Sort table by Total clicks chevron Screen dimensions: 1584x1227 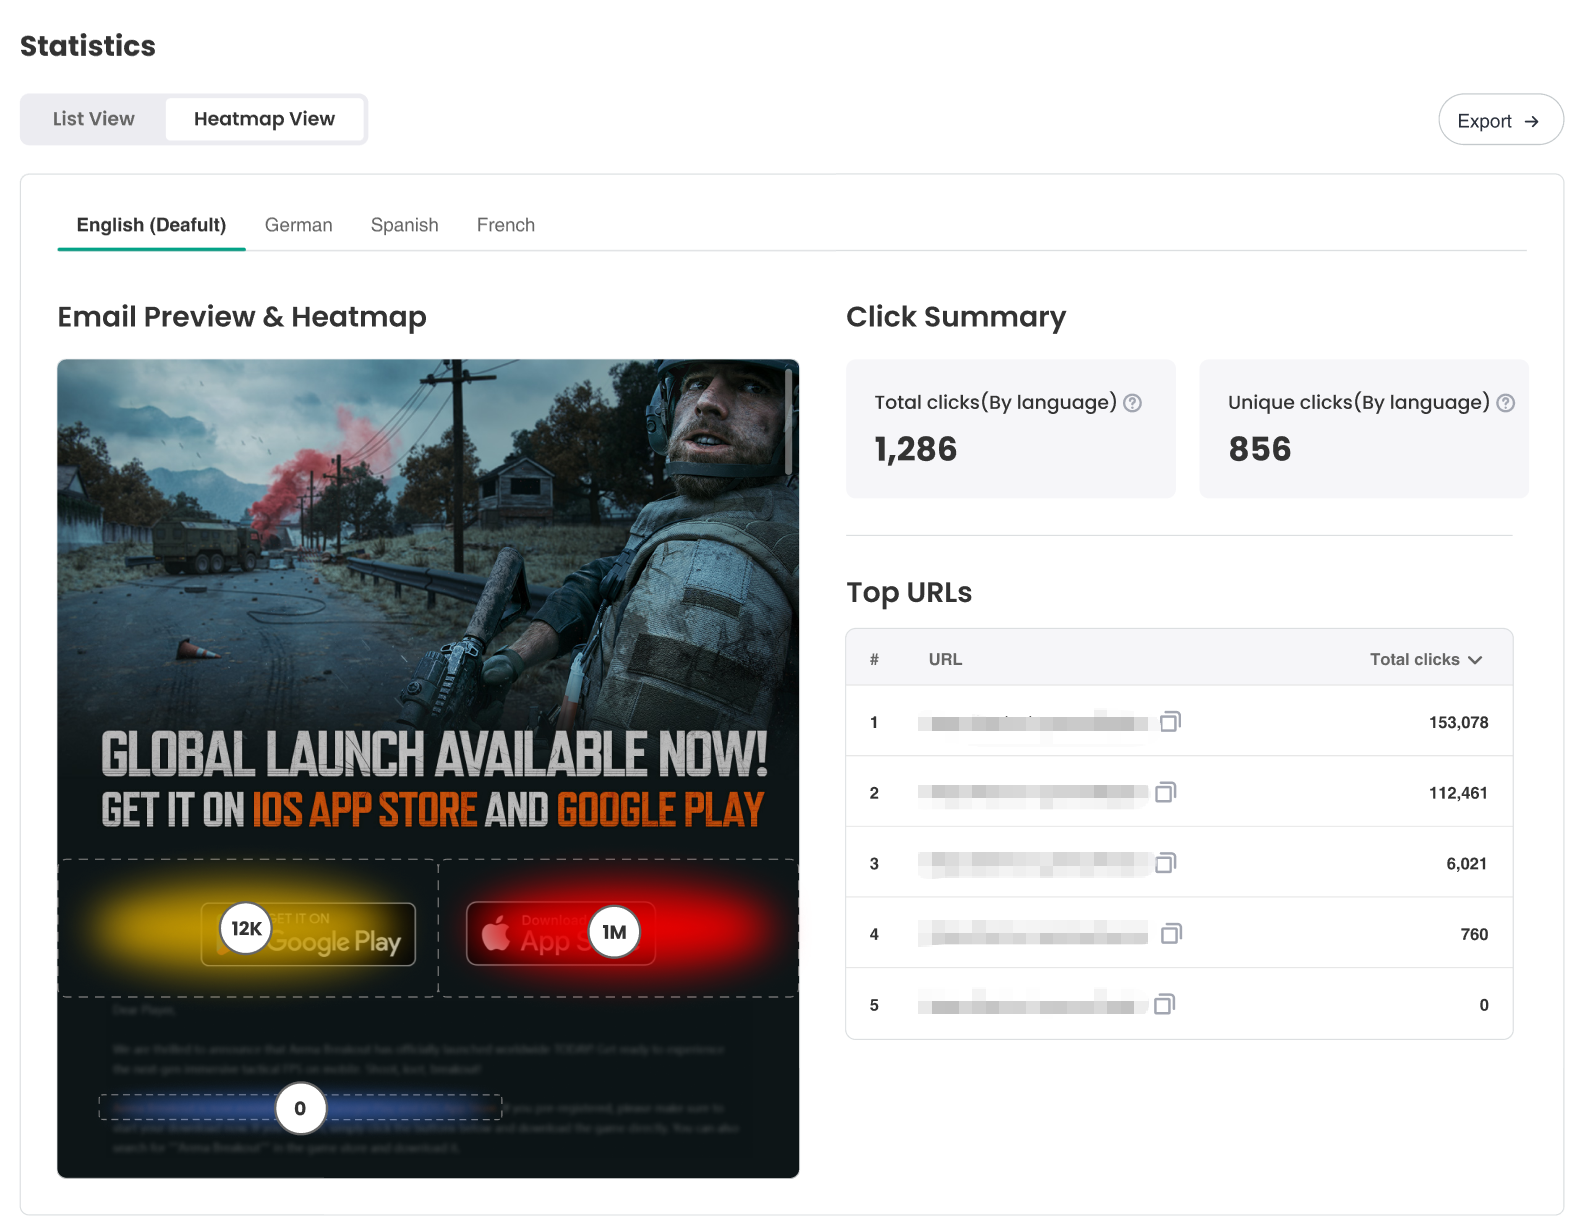click(x=1475, y=660)
